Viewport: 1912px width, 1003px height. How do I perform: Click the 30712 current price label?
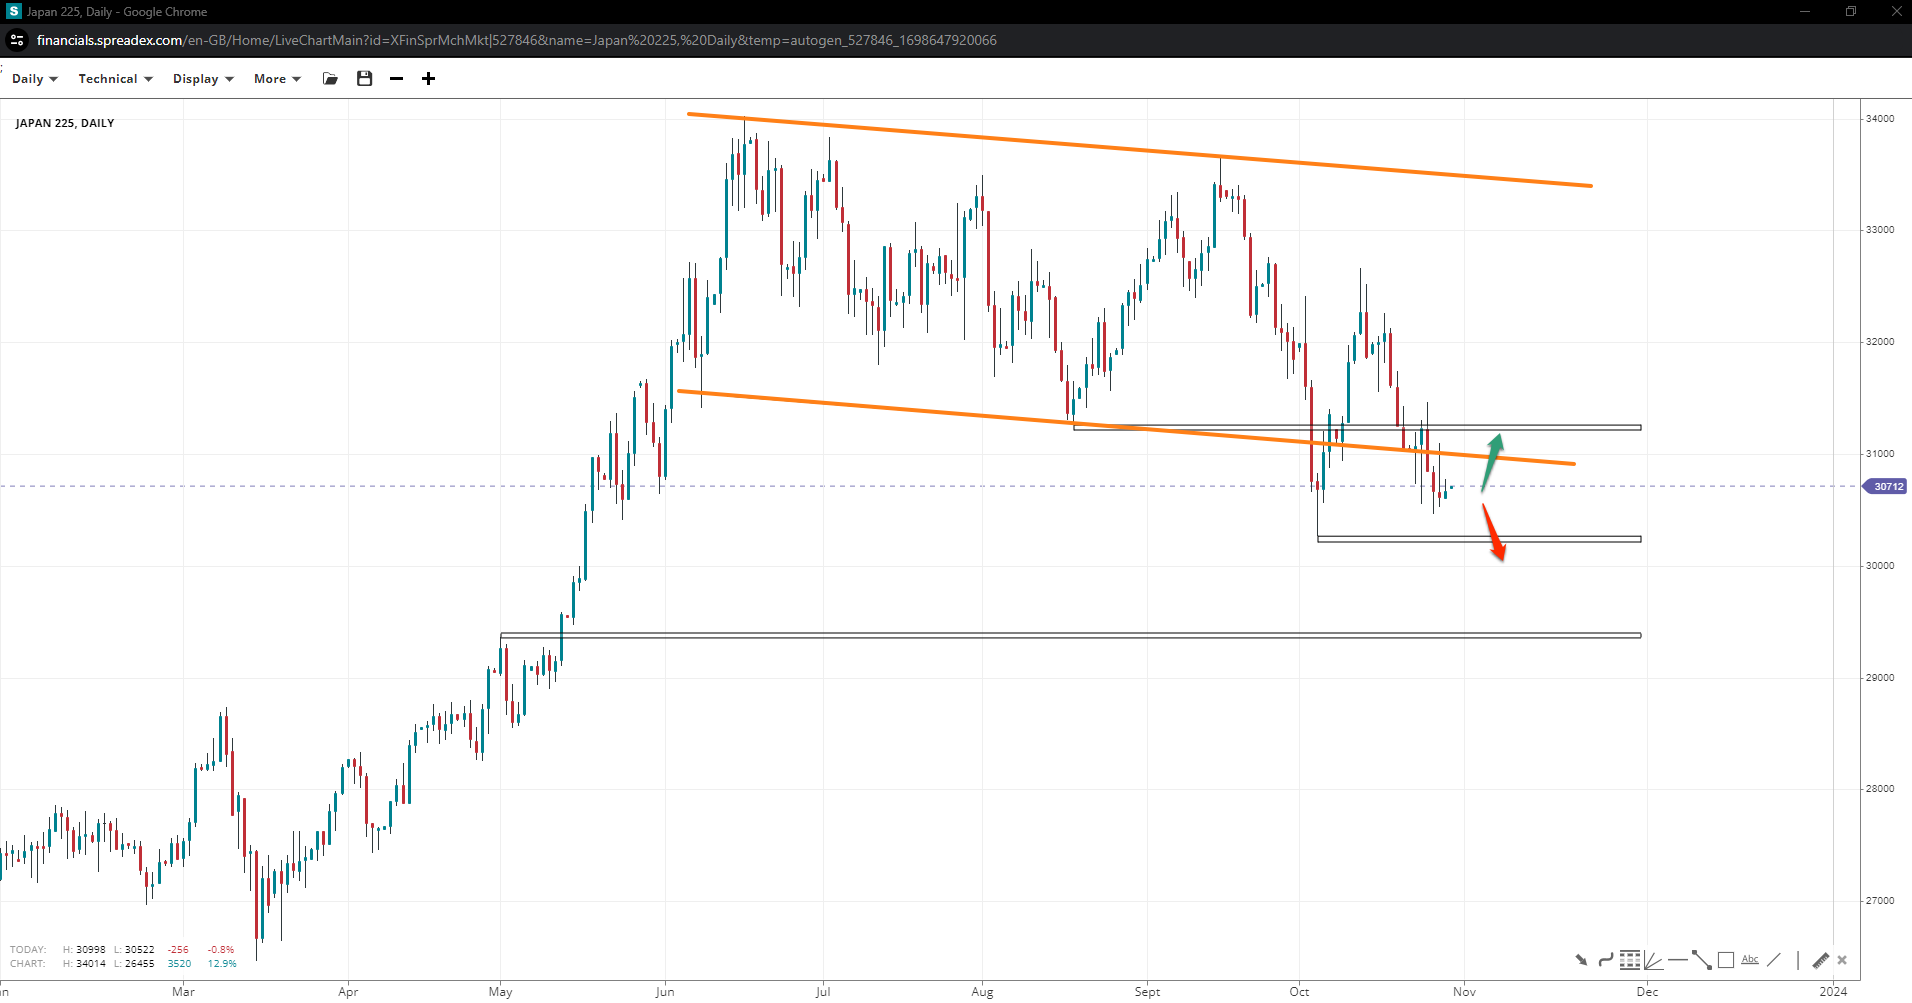click(1886, 487)
